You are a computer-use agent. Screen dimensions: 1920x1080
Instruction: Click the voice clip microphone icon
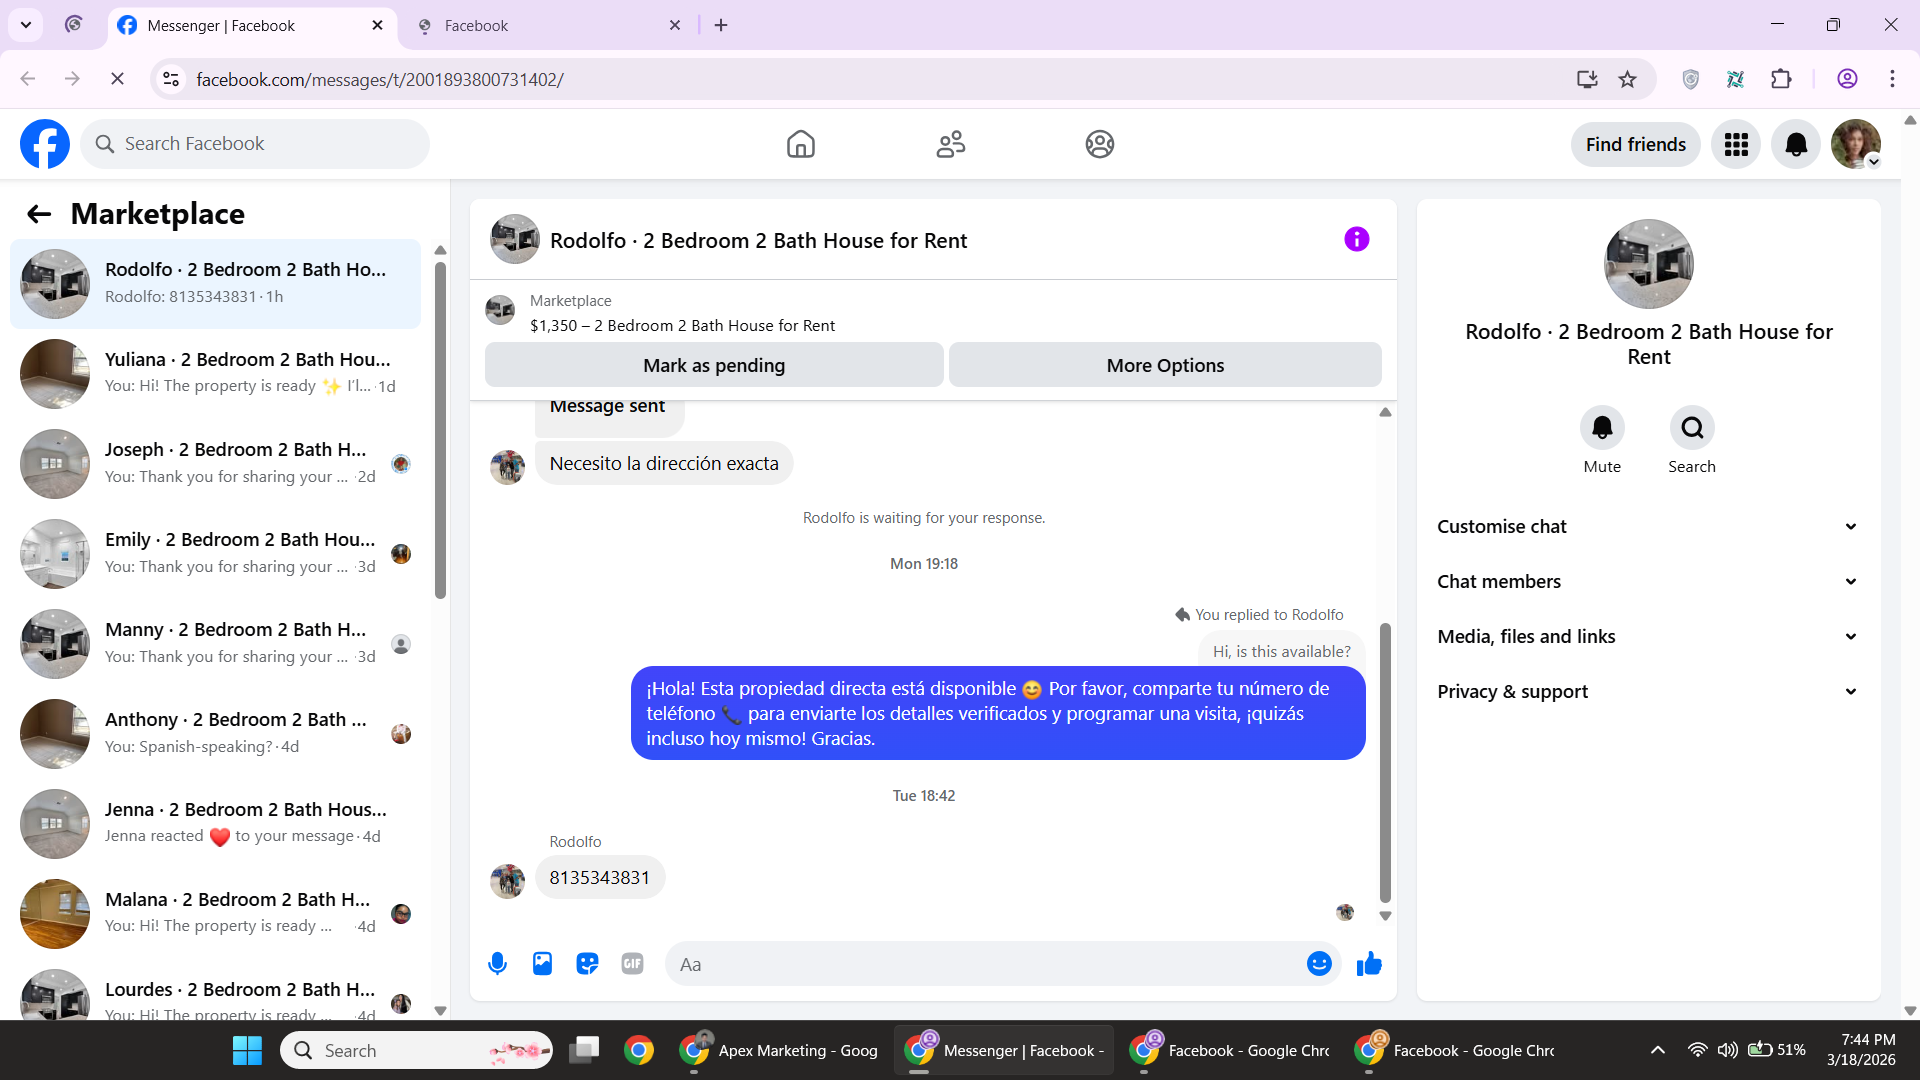pos(497,964)
